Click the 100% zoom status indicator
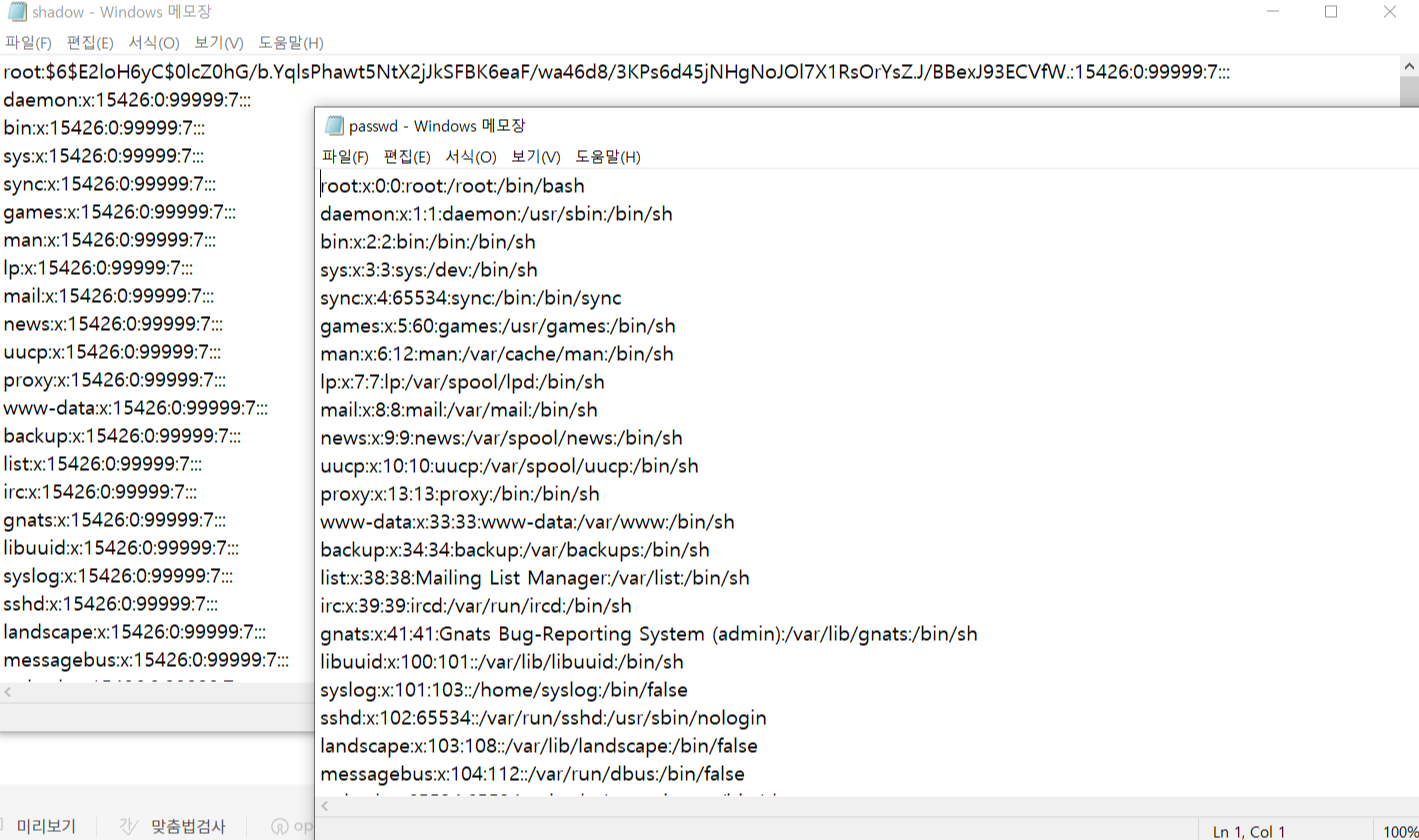 click(1400, 831)
